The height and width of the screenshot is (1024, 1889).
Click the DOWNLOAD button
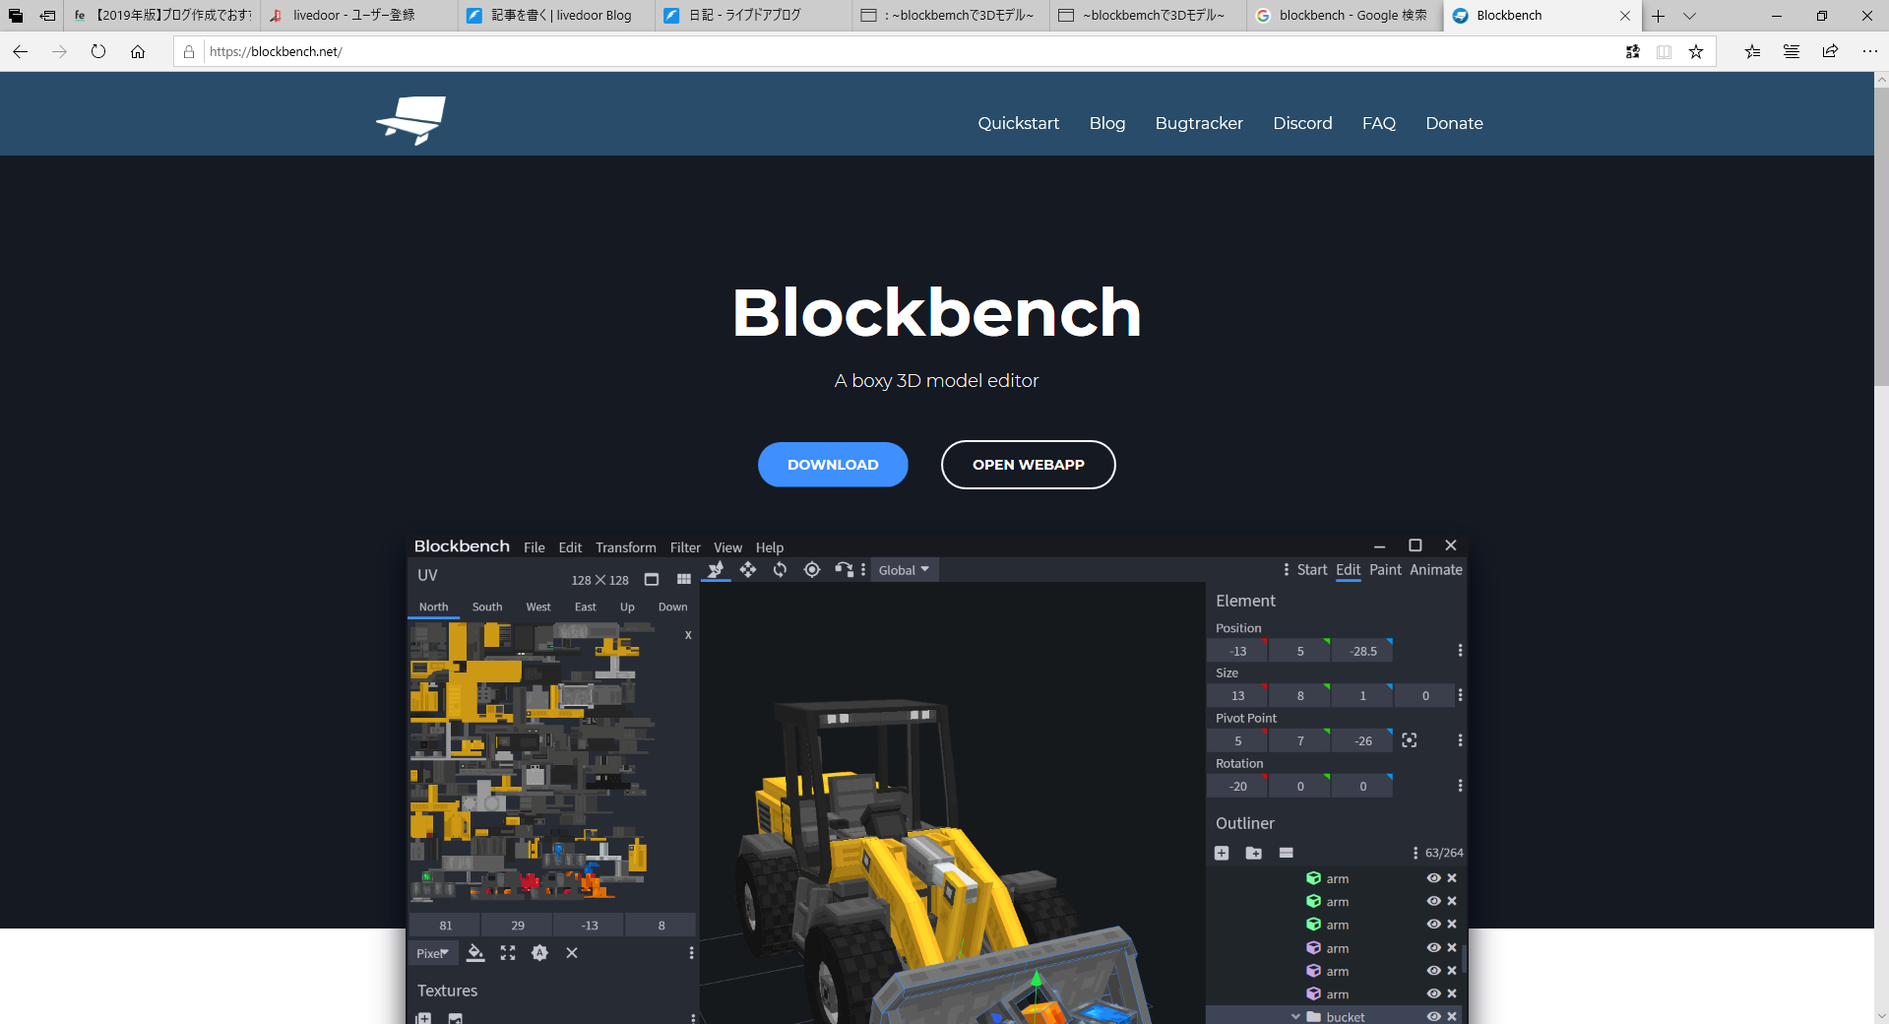tap(833, 465)
